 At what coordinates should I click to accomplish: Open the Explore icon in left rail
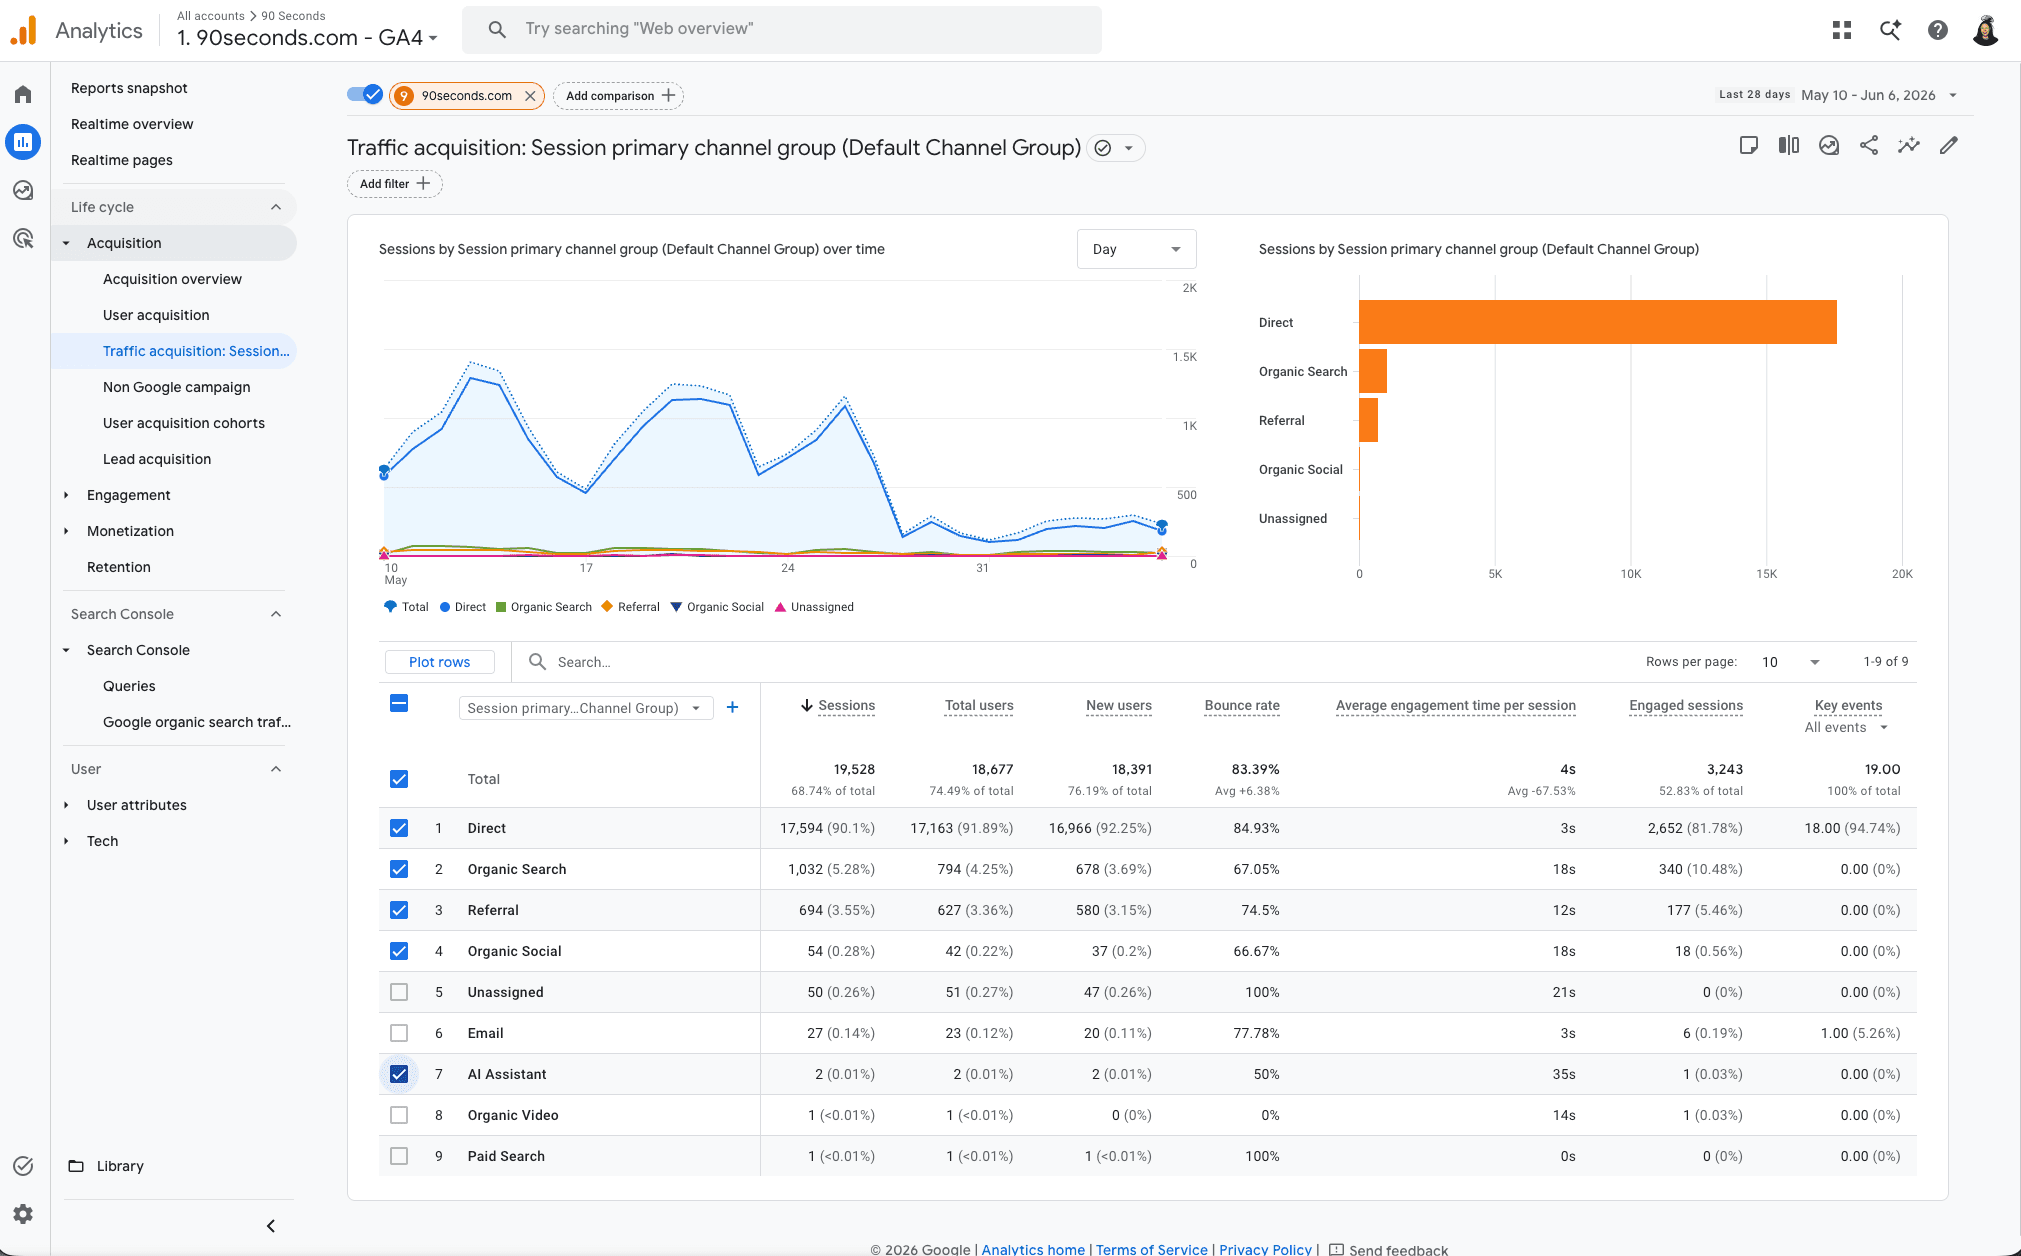(x=23, y=190)
